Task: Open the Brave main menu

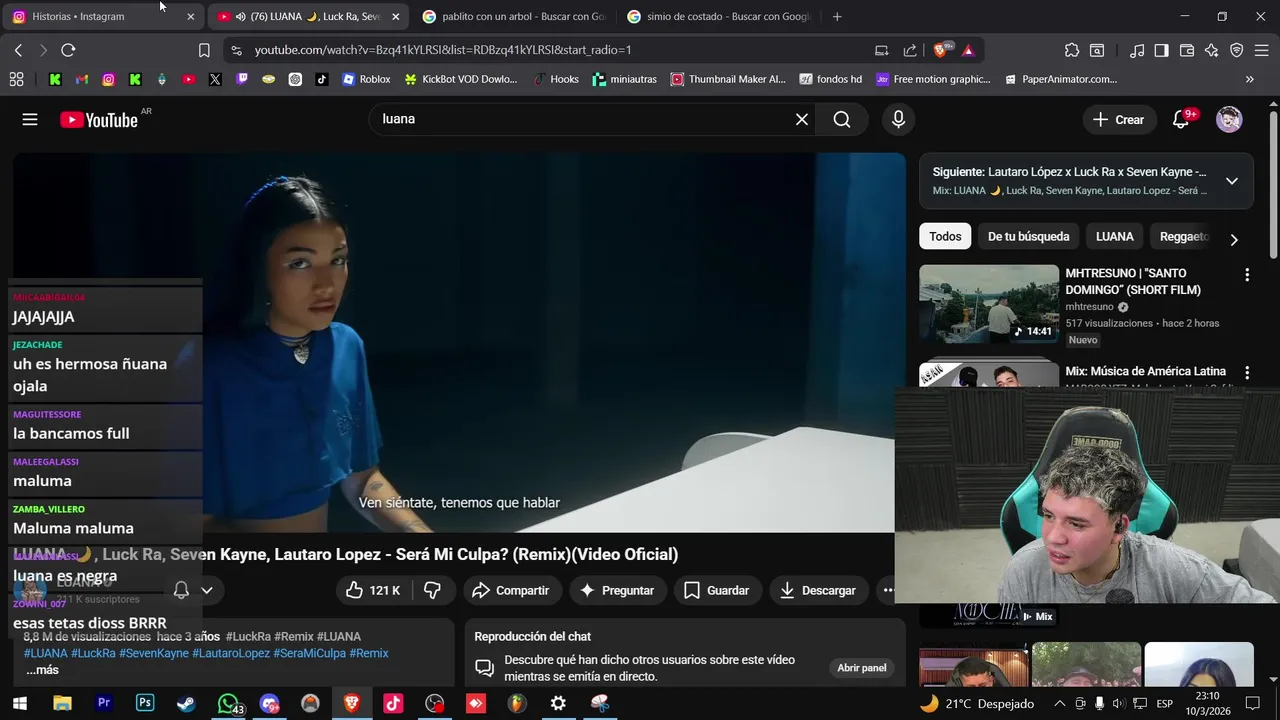Action: 1262,50
